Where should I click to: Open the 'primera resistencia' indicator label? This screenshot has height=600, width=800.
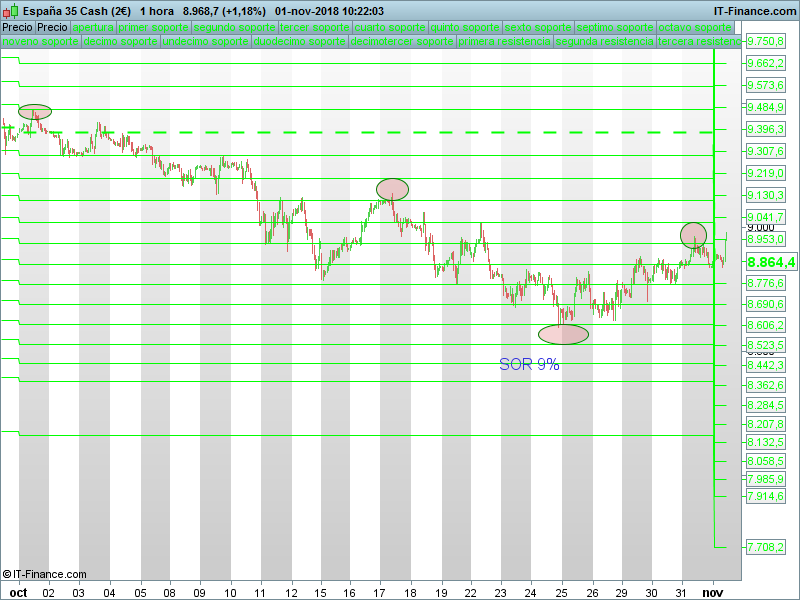click(505, 43)
